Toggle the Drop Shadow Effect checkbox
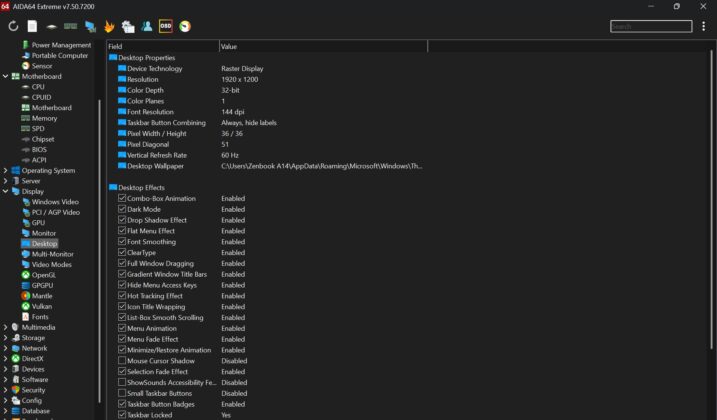The height and width of the screenshot is (420, 717). pos(122,220)
